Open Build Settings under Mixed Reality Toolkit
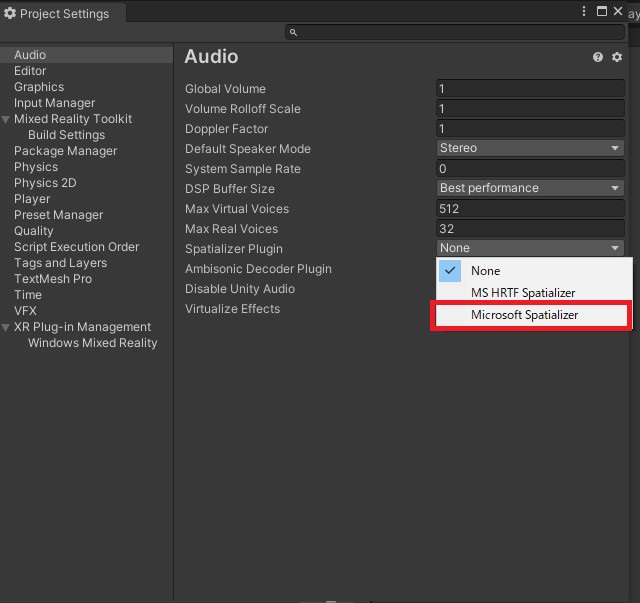The image size is (640, 603). click(x=67, y=135)
